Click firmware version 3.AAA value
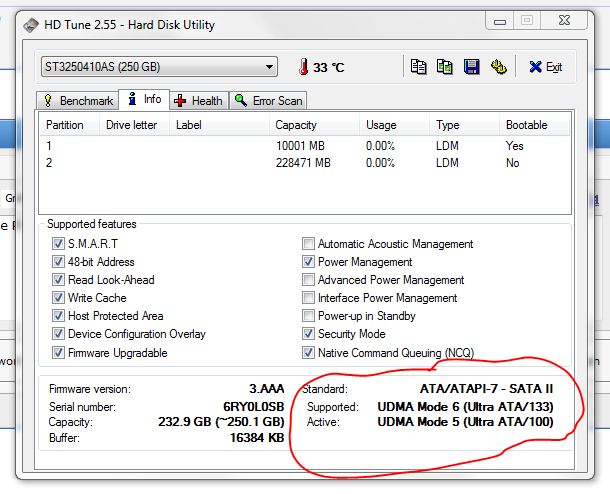The image size is (610, 494). (x=266, y=389)
